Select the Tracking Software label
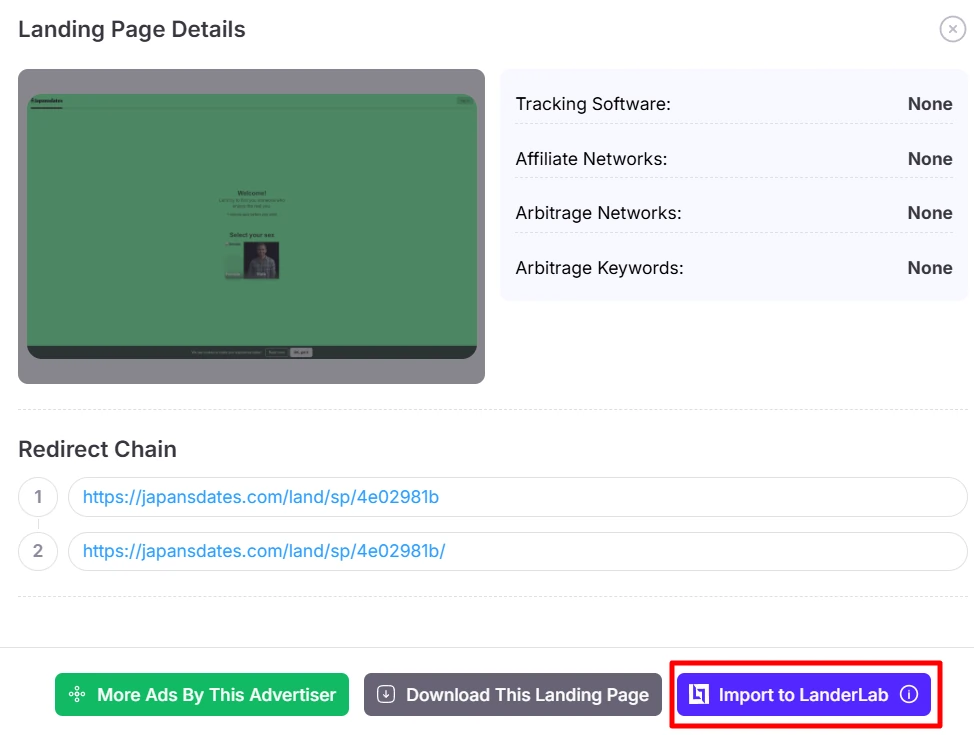Viewport: 974px width, 735px height. pos(593,104)
